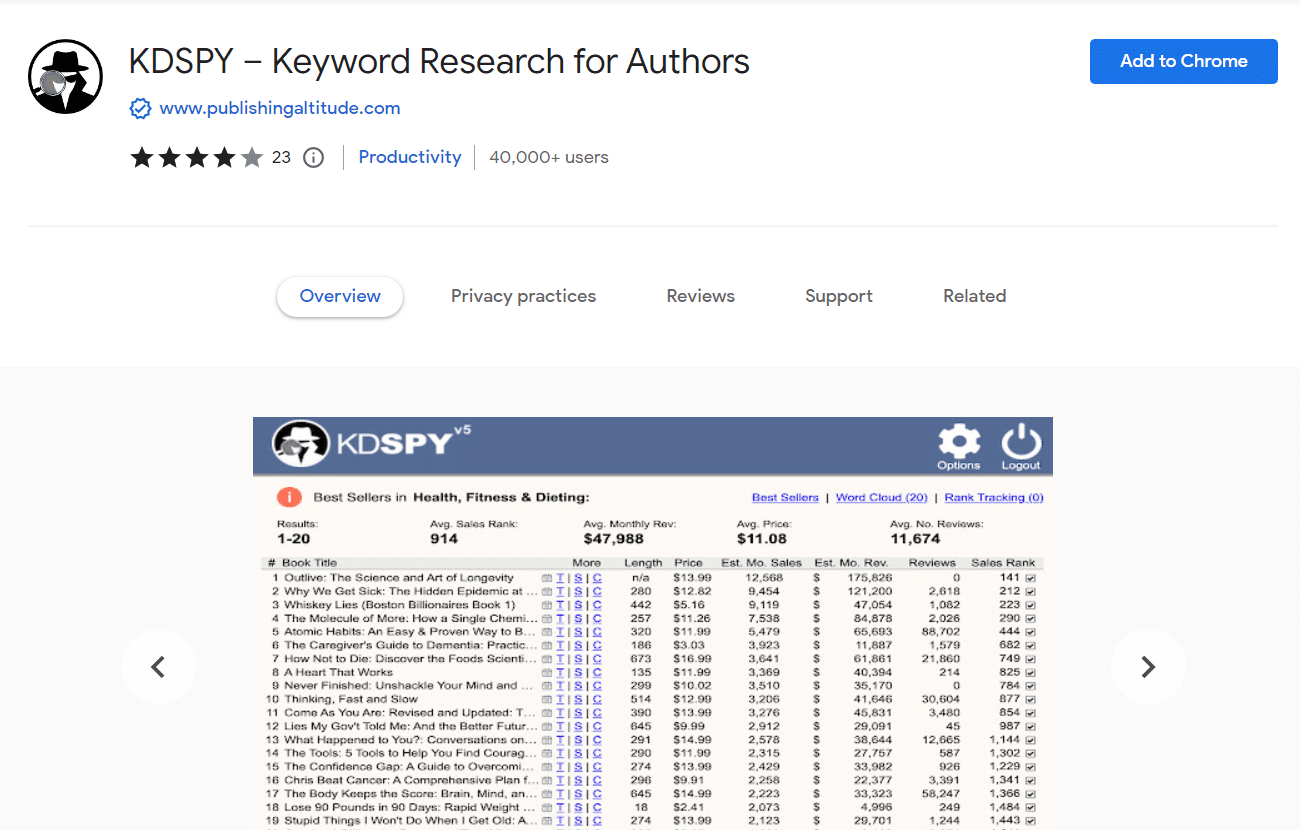The image size is (1300, 830).
Task: Show the next screenshot arrow
Action: click(1148, 667)
